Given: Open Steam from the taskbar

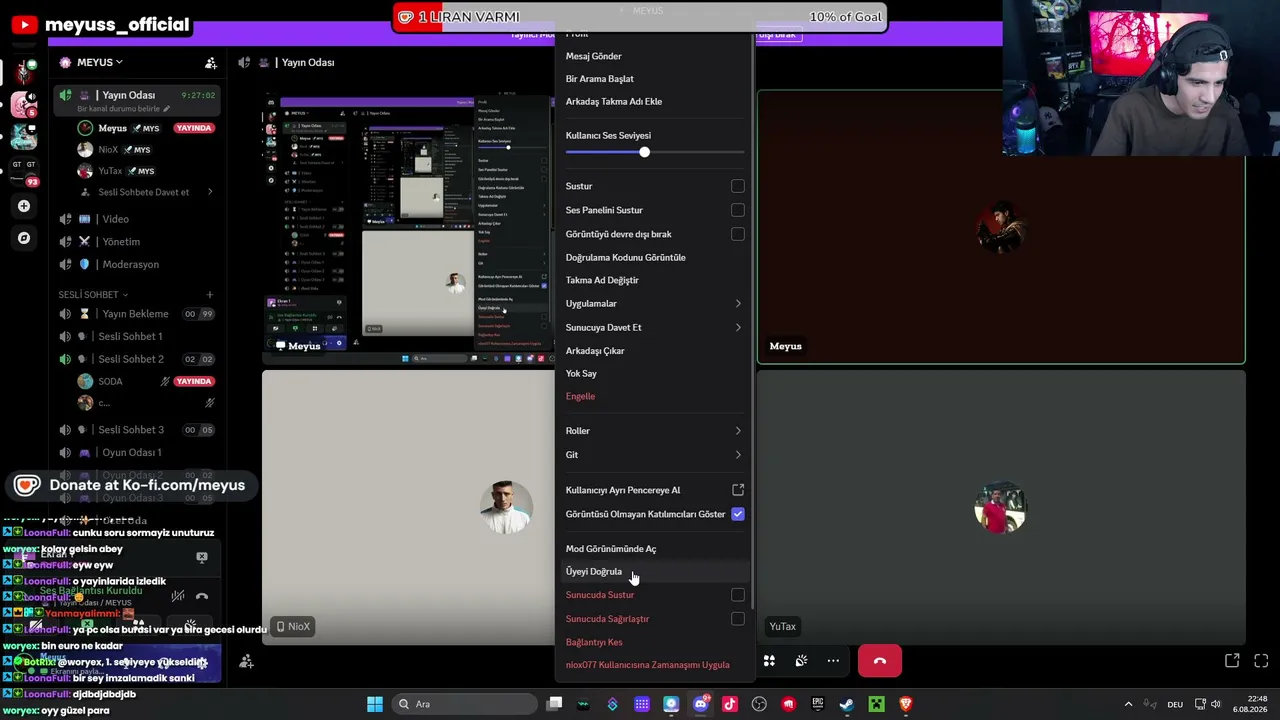Looking at the screenshot, I should (x=847, y=704).
